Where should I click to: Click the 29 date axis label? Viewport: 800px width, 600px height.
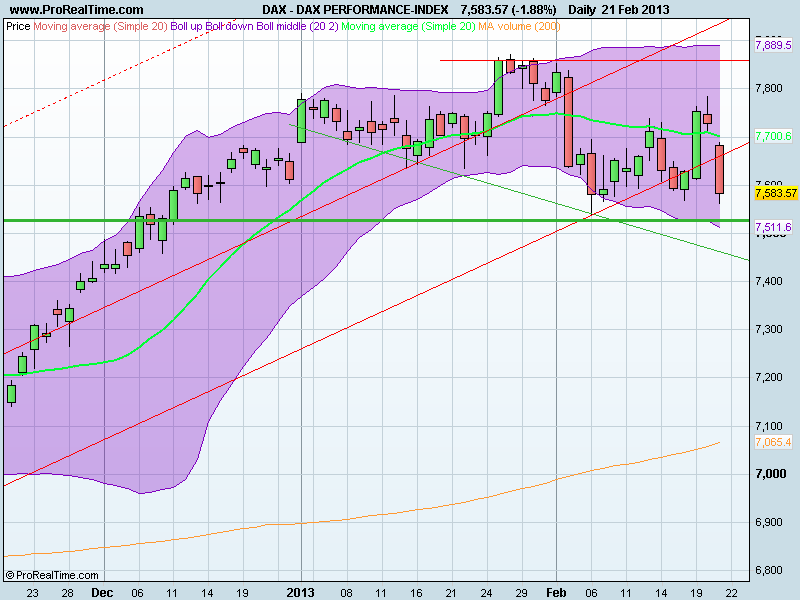pos(521,593)
